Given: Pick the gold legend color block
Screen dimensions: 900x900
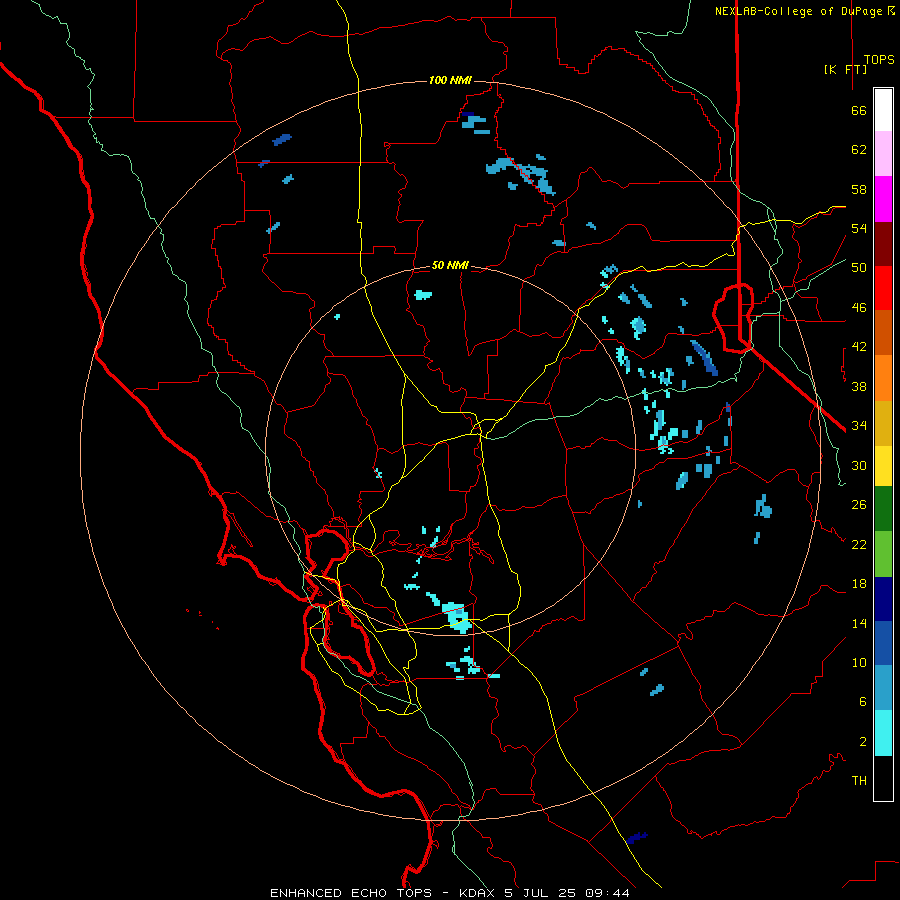Looking at the screenshot, I should click(x=883, y=423).
